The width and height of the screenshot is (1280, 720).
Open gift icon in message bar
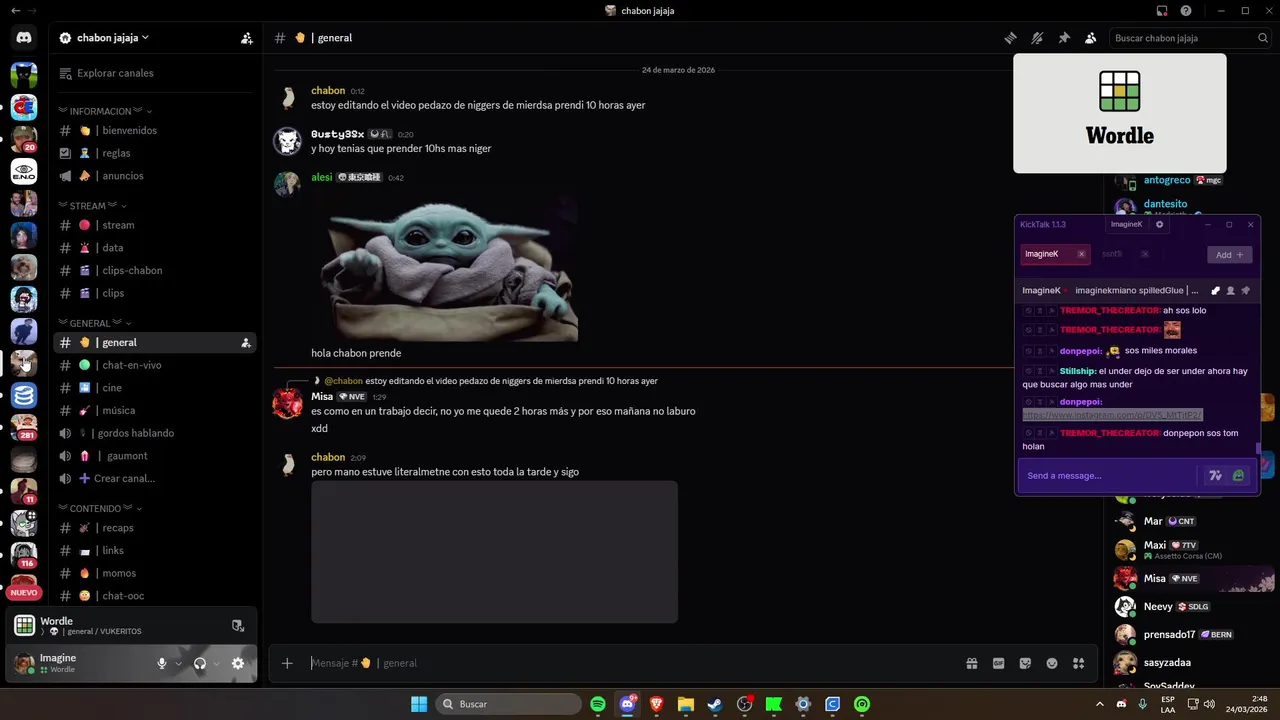(x=971, y=663)
